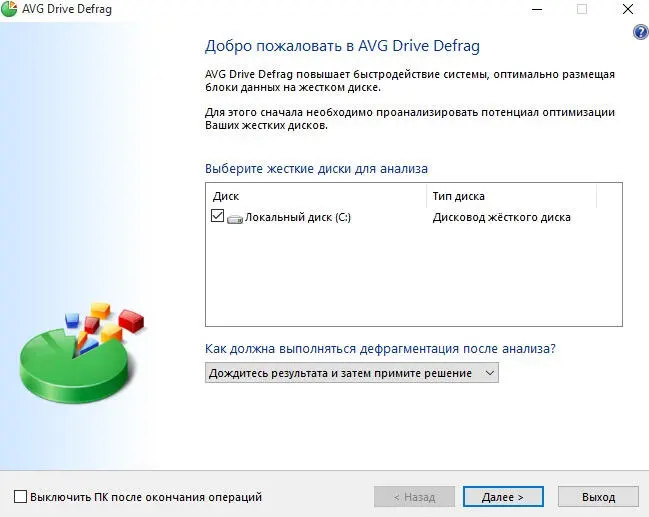Click the Выход button

[x=598, y=496]
